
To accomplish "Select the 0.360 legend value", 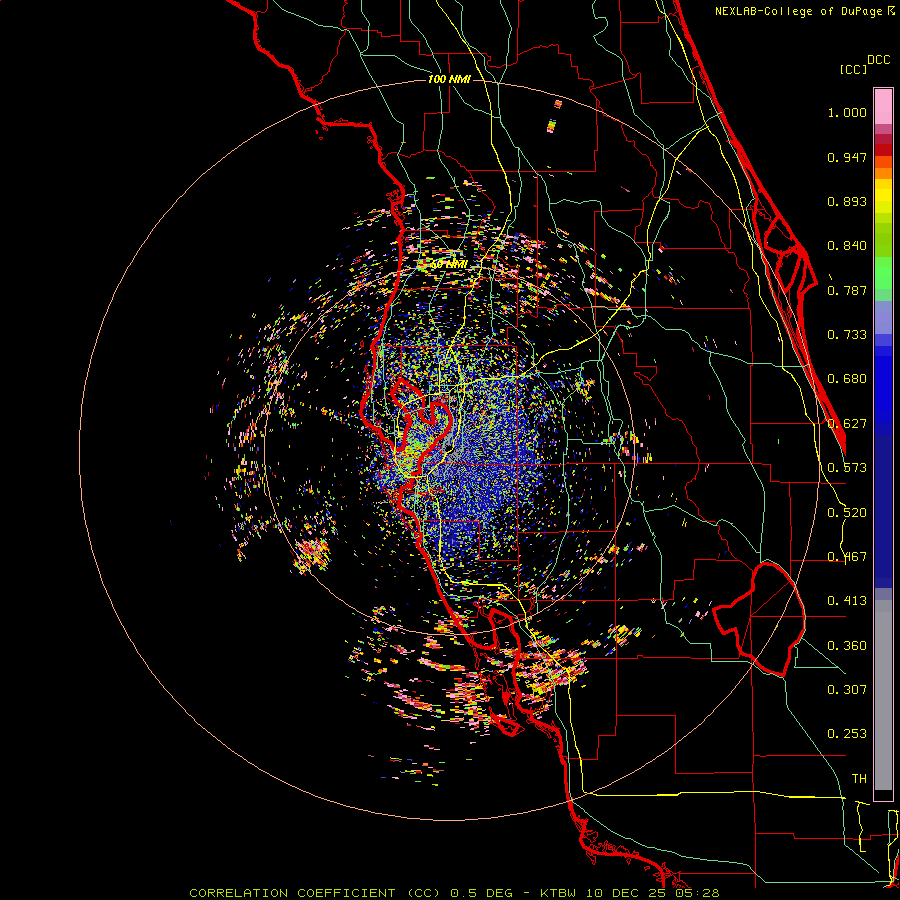I will click(x=847, y=646).
